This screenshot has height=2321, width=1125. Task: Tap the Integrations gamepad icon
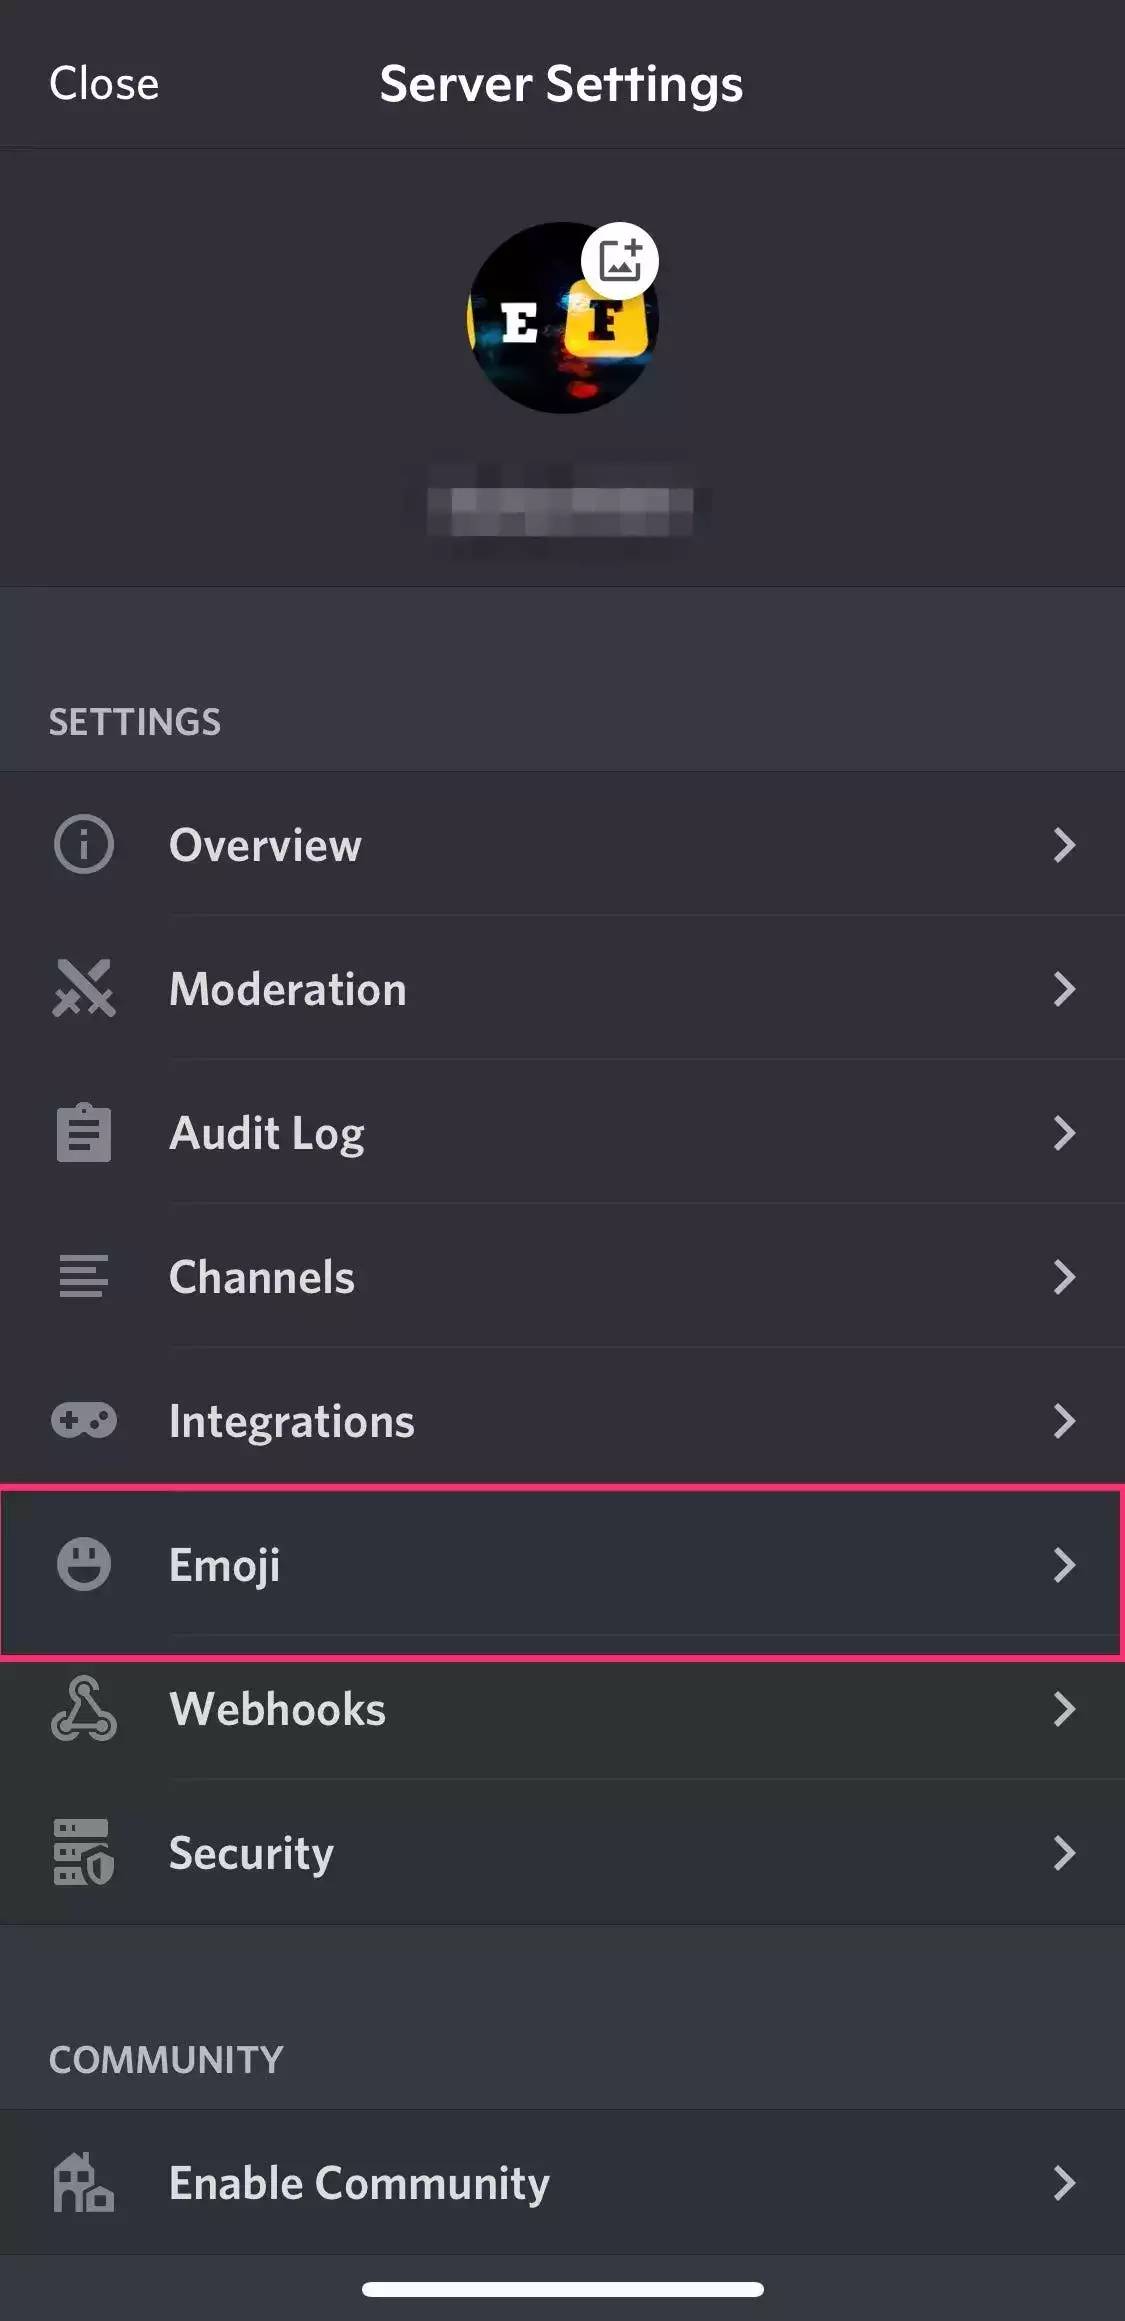point(84,1421)
